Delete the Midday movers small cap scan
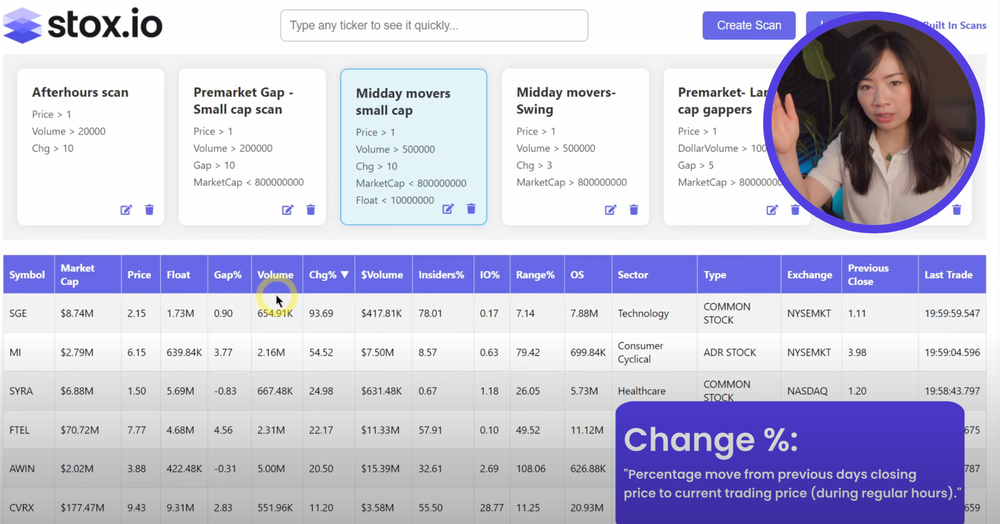Image resolution: width=1000 pixels, height=524 pixels. tap(471, 208)
